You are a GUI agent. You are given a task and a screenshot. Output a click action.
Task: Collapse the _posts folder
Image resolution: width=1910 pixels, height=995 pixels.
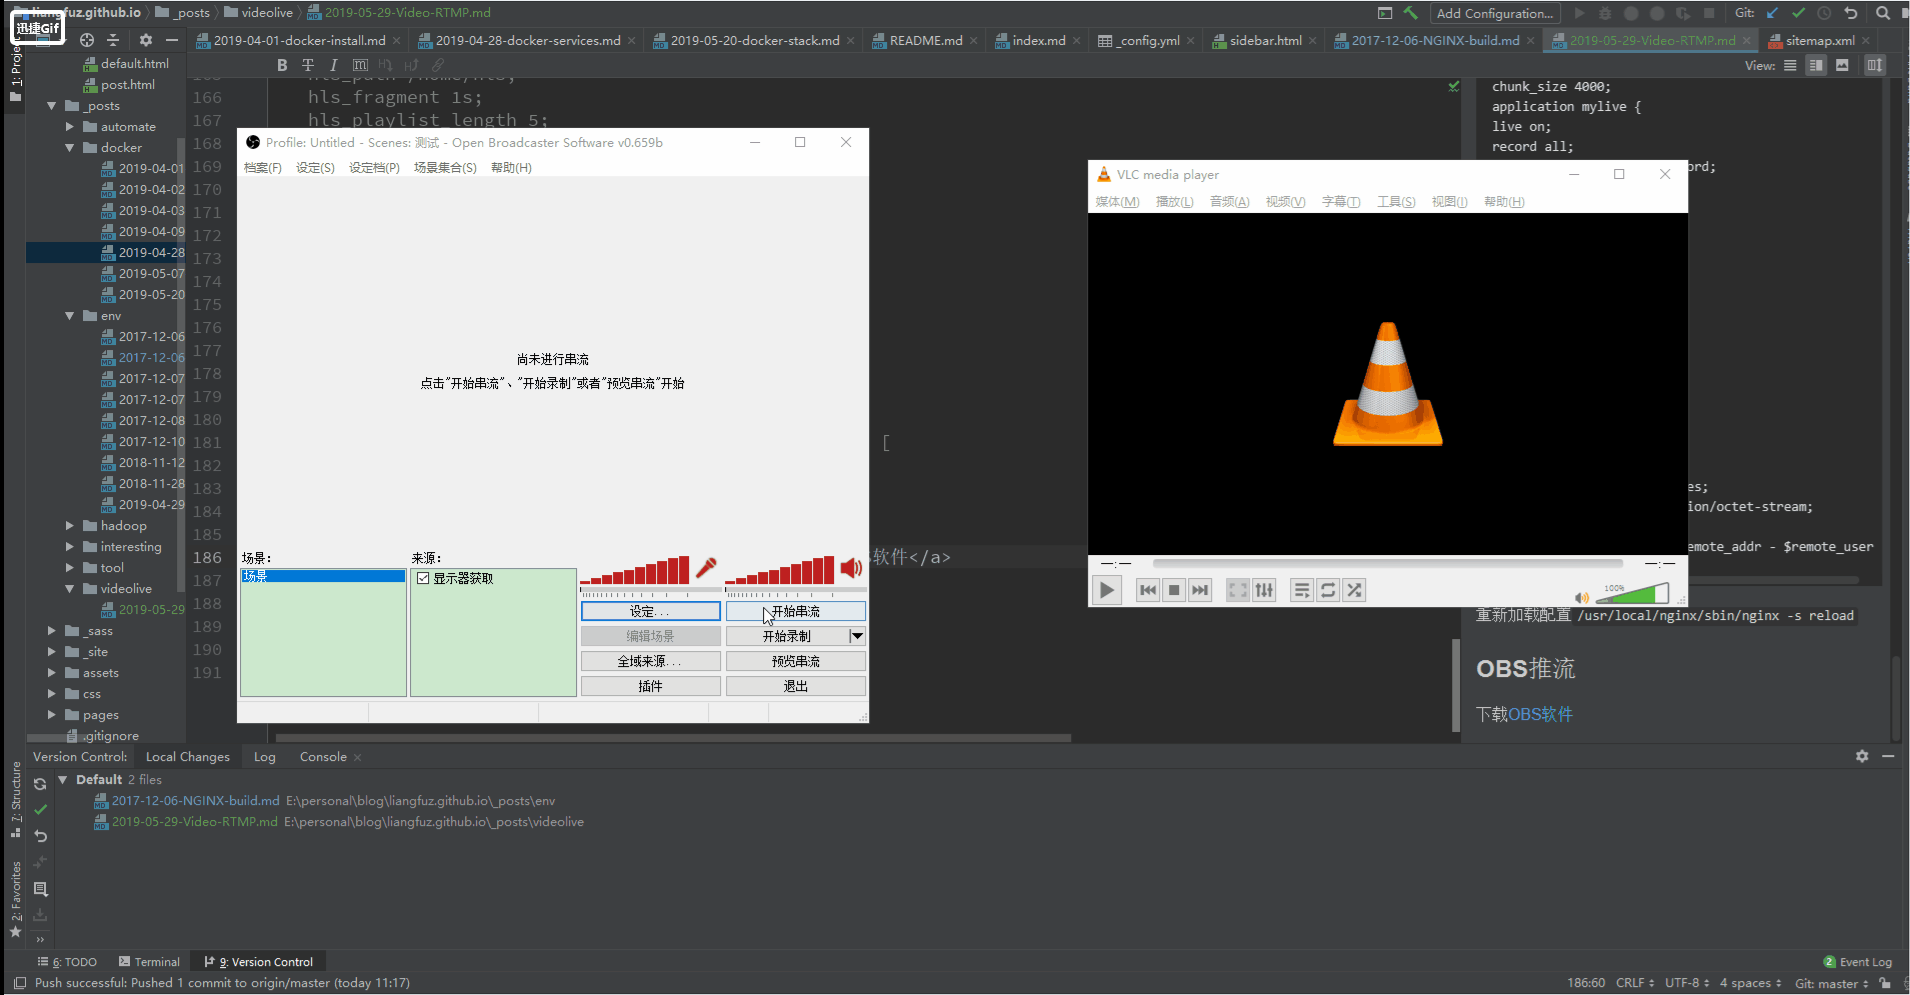click(x=51, y=105)
